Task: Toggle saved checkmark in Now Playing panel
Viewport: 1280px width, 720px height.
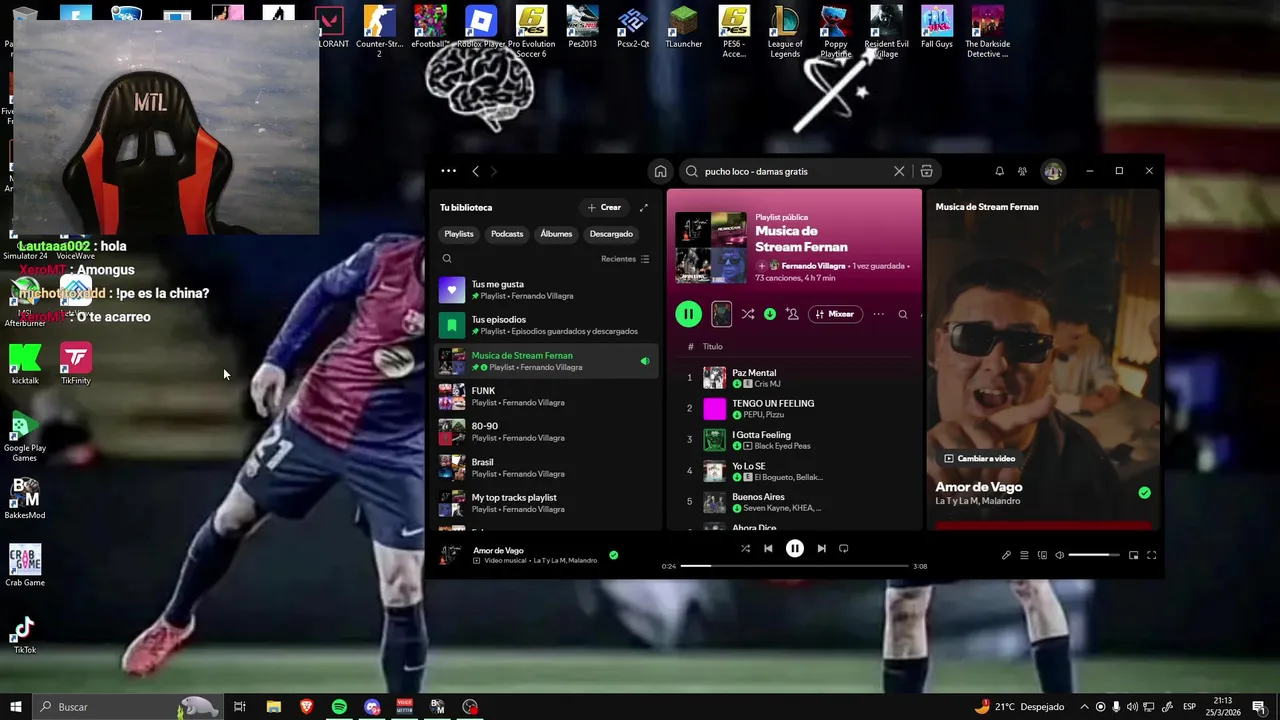Action: coord(1144,493)
